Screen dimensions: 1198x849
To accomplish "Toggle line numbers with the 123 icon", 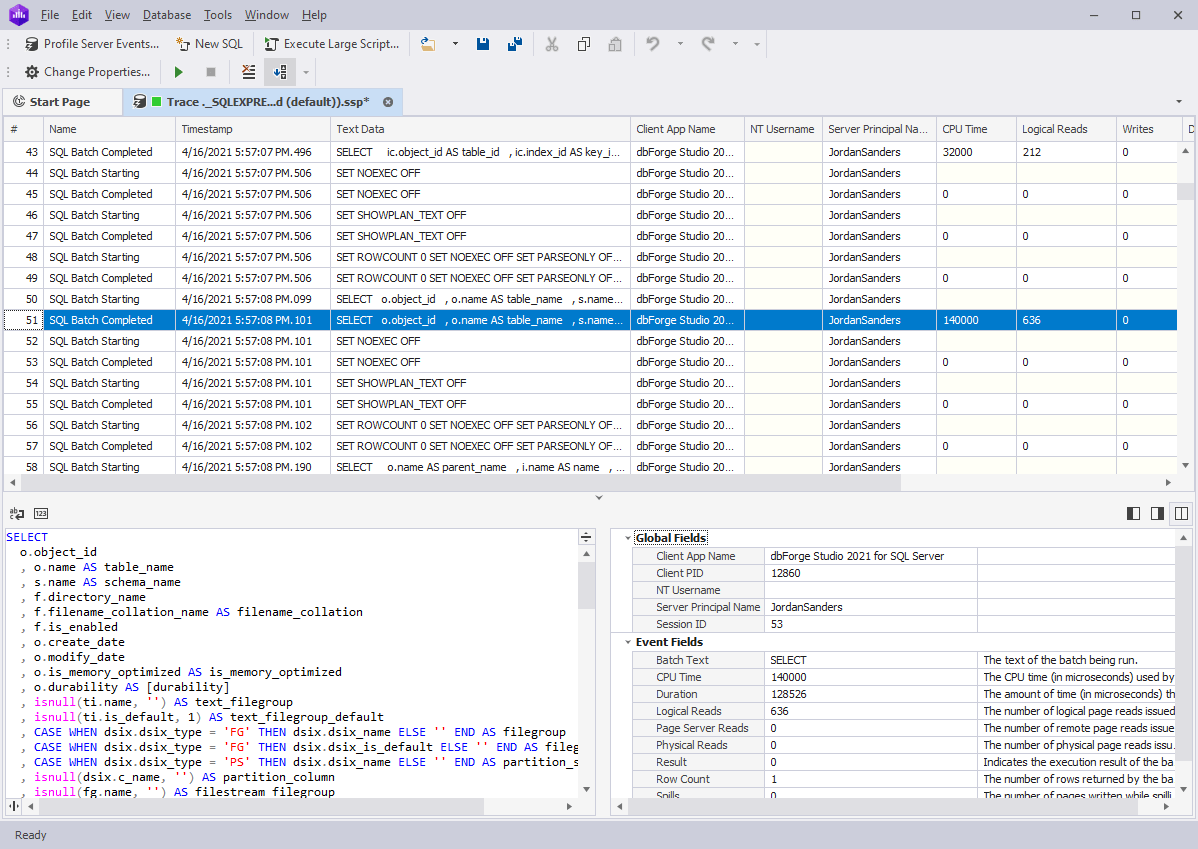I will (40, 513).
